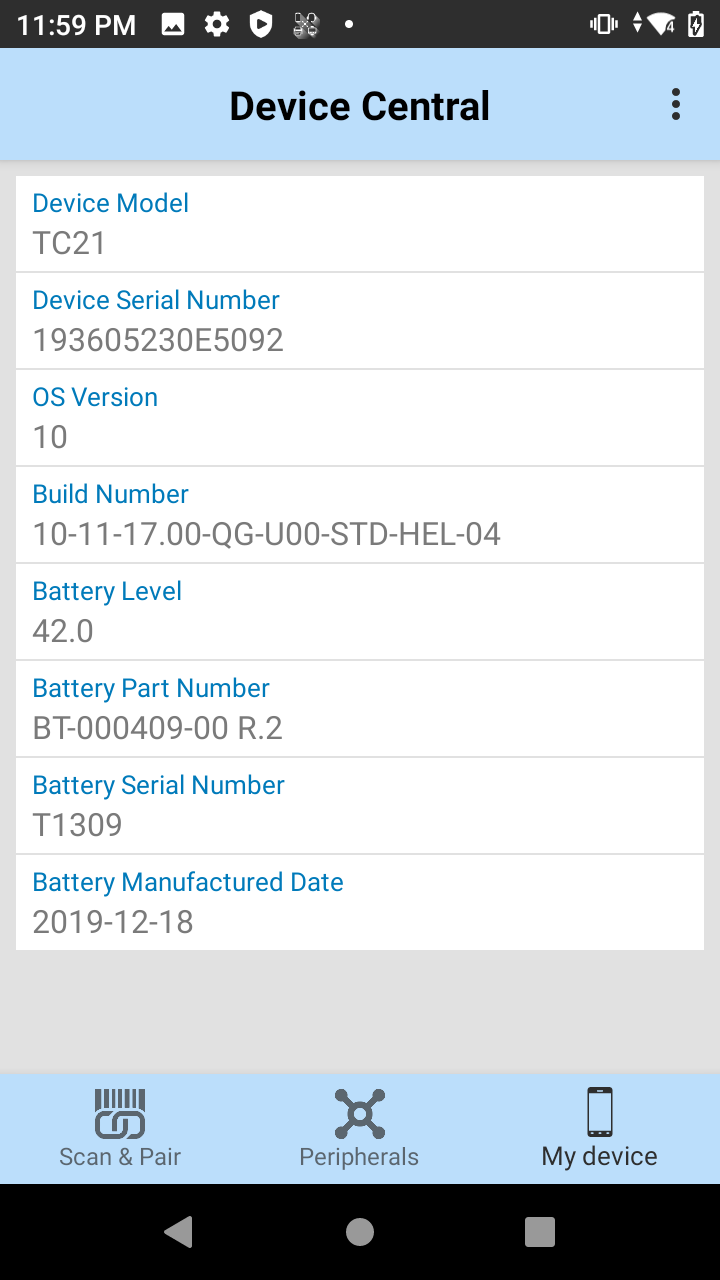This screenshot has height=1280, width=720.
Task: Tap the Battery Part Number entry
Action: tap(360, 709)
